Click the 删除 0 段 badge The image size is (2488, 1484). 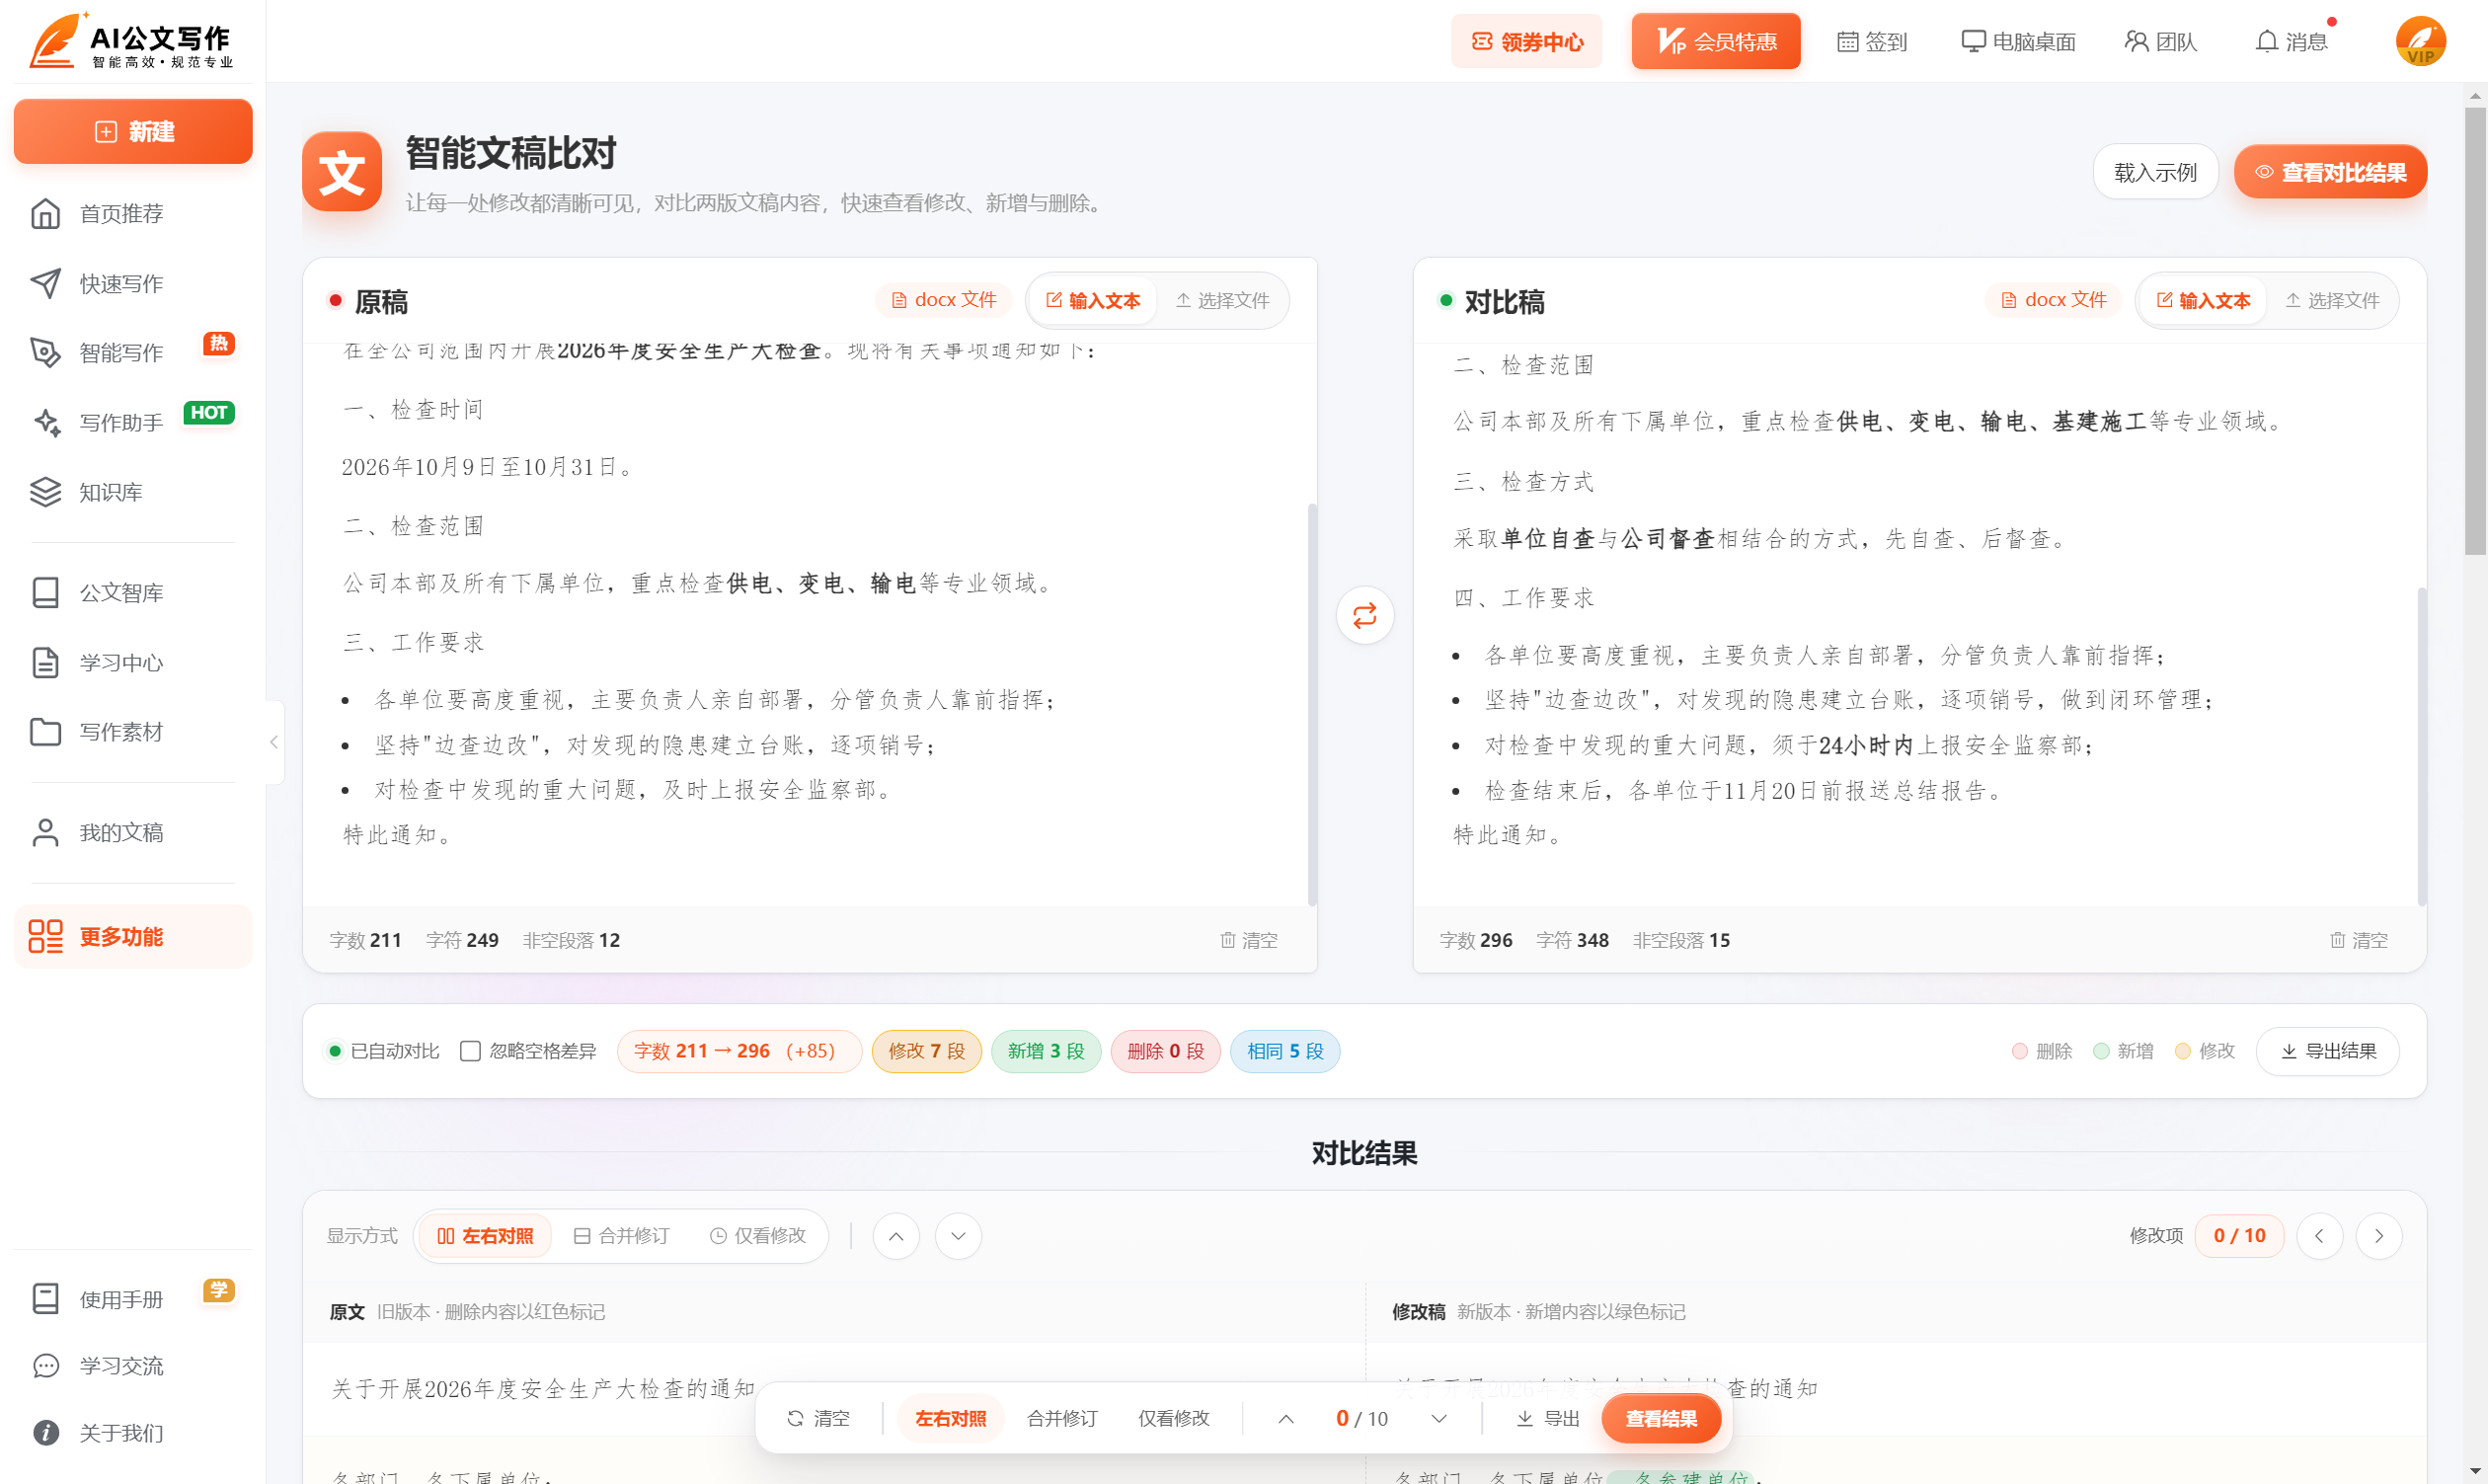pyautogui.click(x=1165, y=1051)
